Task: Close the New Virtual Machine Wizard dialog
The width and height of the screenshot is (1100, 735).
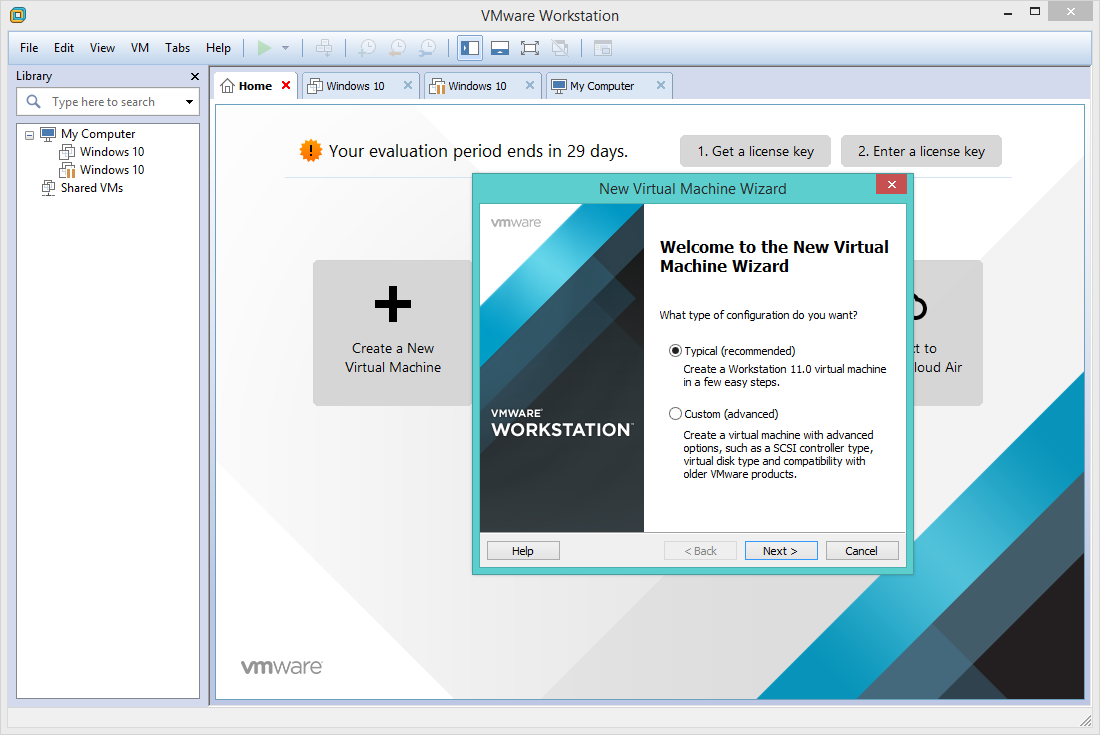Action: (891, 184)
